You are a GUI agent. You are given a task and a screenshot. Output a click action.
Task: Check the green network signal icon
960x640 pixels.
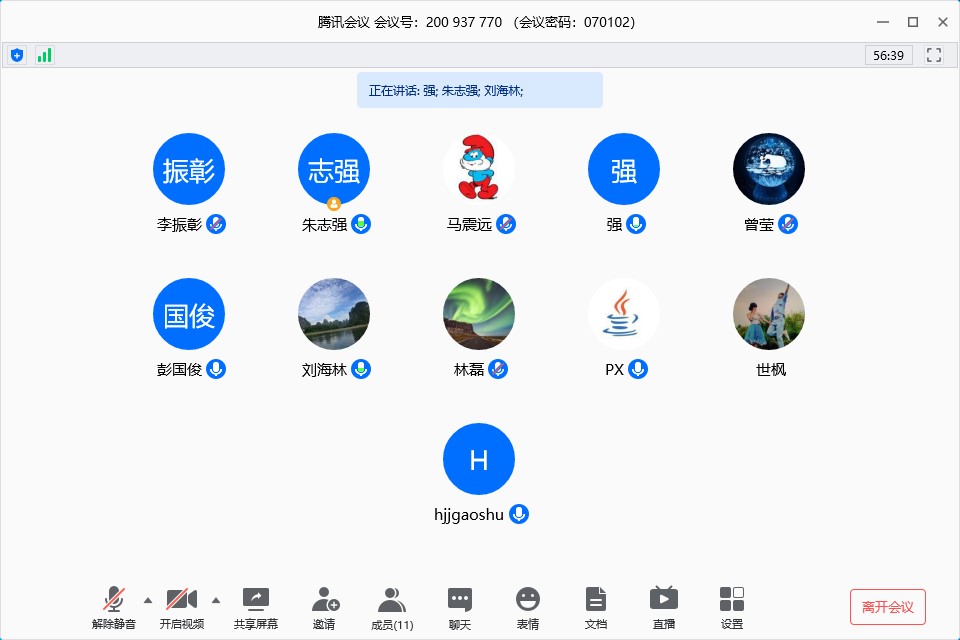44,55
